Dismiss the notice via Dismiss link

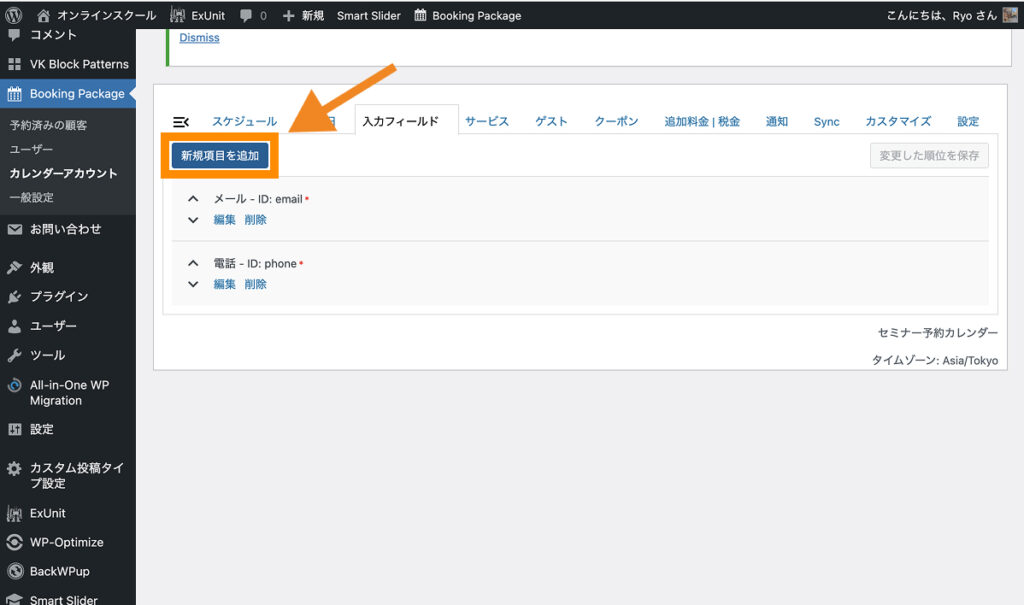point(199,38)
